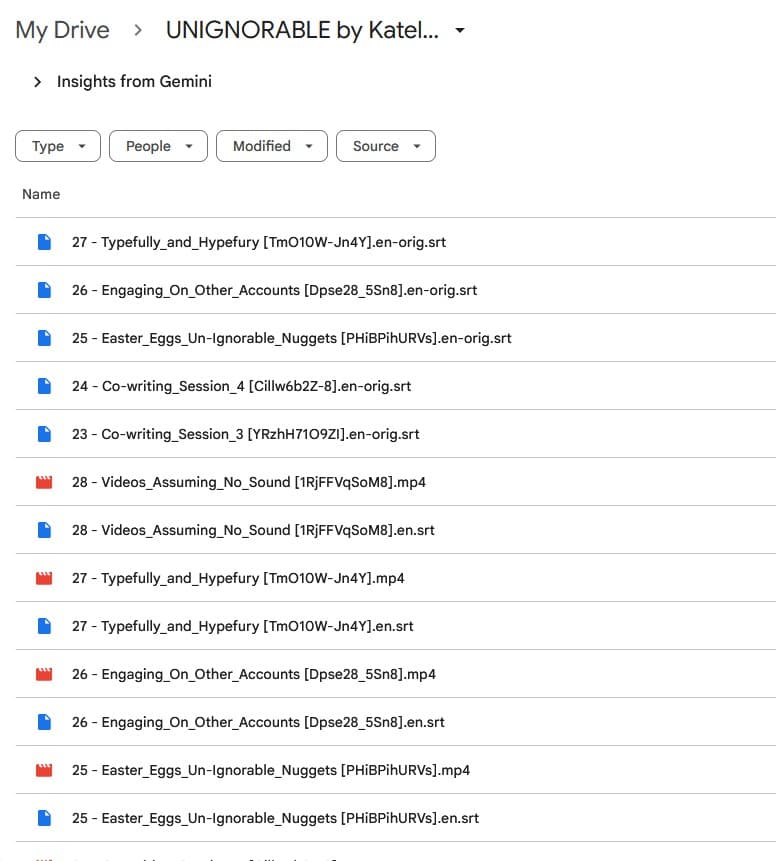Image resolution: width=776 pixels, height=861 pixels.
Task: Open the People filter dropdown
Action: pos(158,146)
